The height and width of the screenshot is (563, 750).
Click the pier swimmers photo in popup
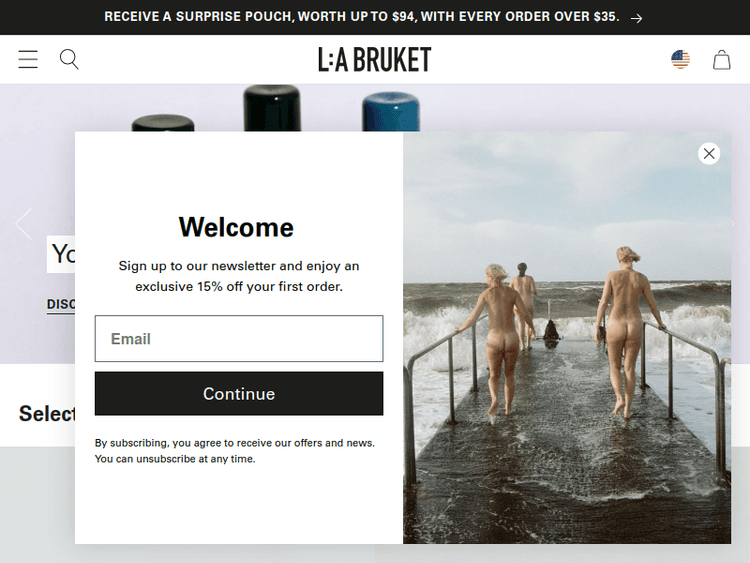click(x=567, y=338)
